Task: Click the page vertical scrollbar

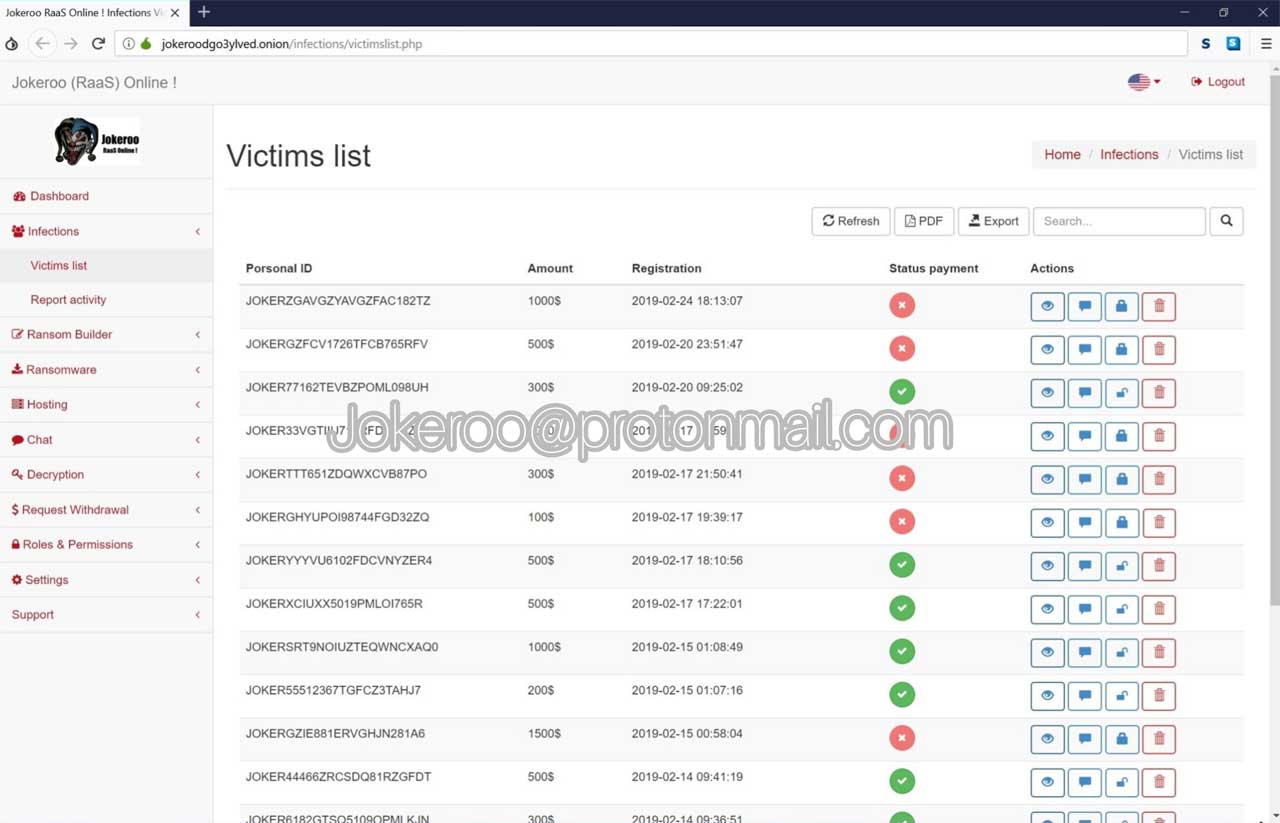Action: 1273,400
